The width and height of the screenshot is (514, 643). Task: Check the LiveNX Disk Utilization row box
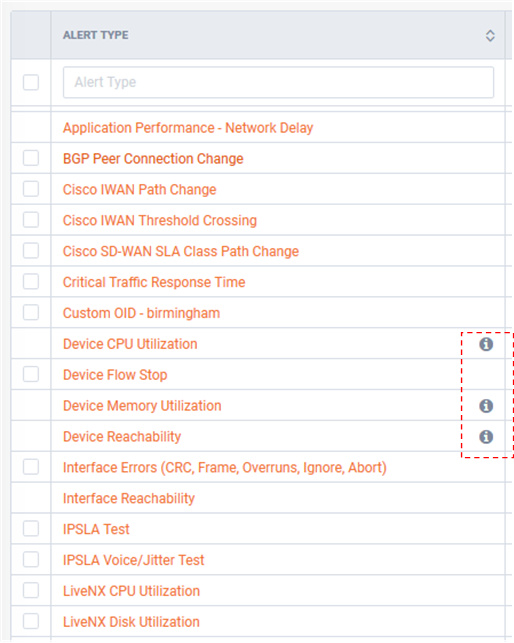click(x=31, y=621)
